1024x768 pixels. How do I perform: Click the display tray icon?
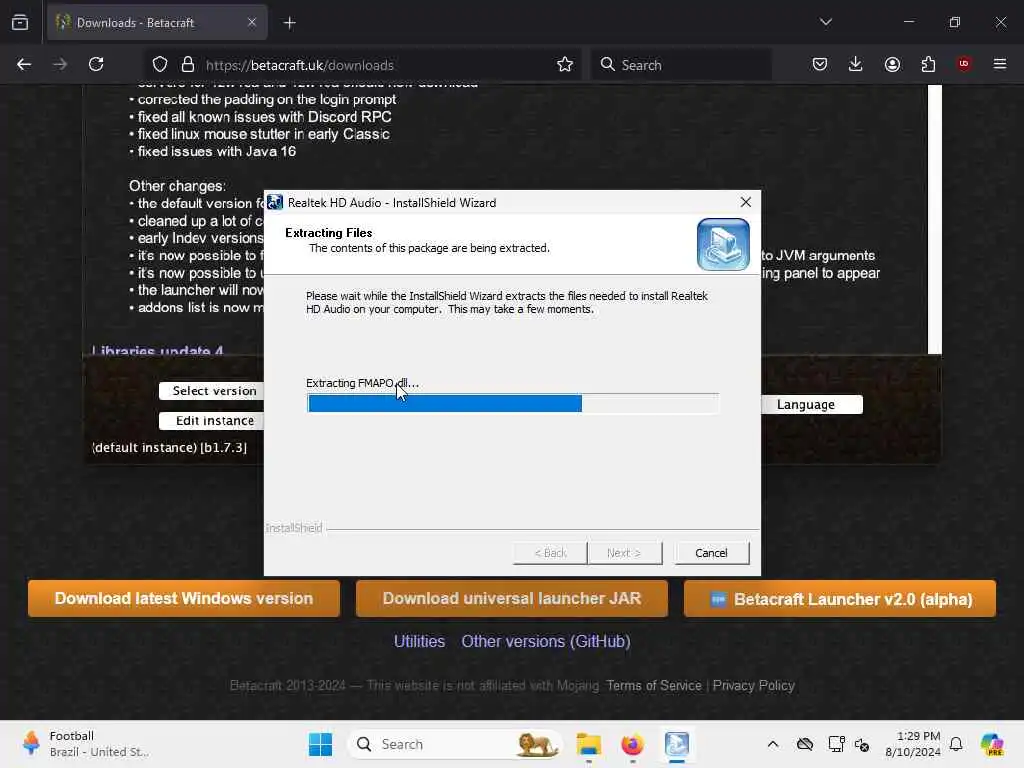tap(836, 744)
